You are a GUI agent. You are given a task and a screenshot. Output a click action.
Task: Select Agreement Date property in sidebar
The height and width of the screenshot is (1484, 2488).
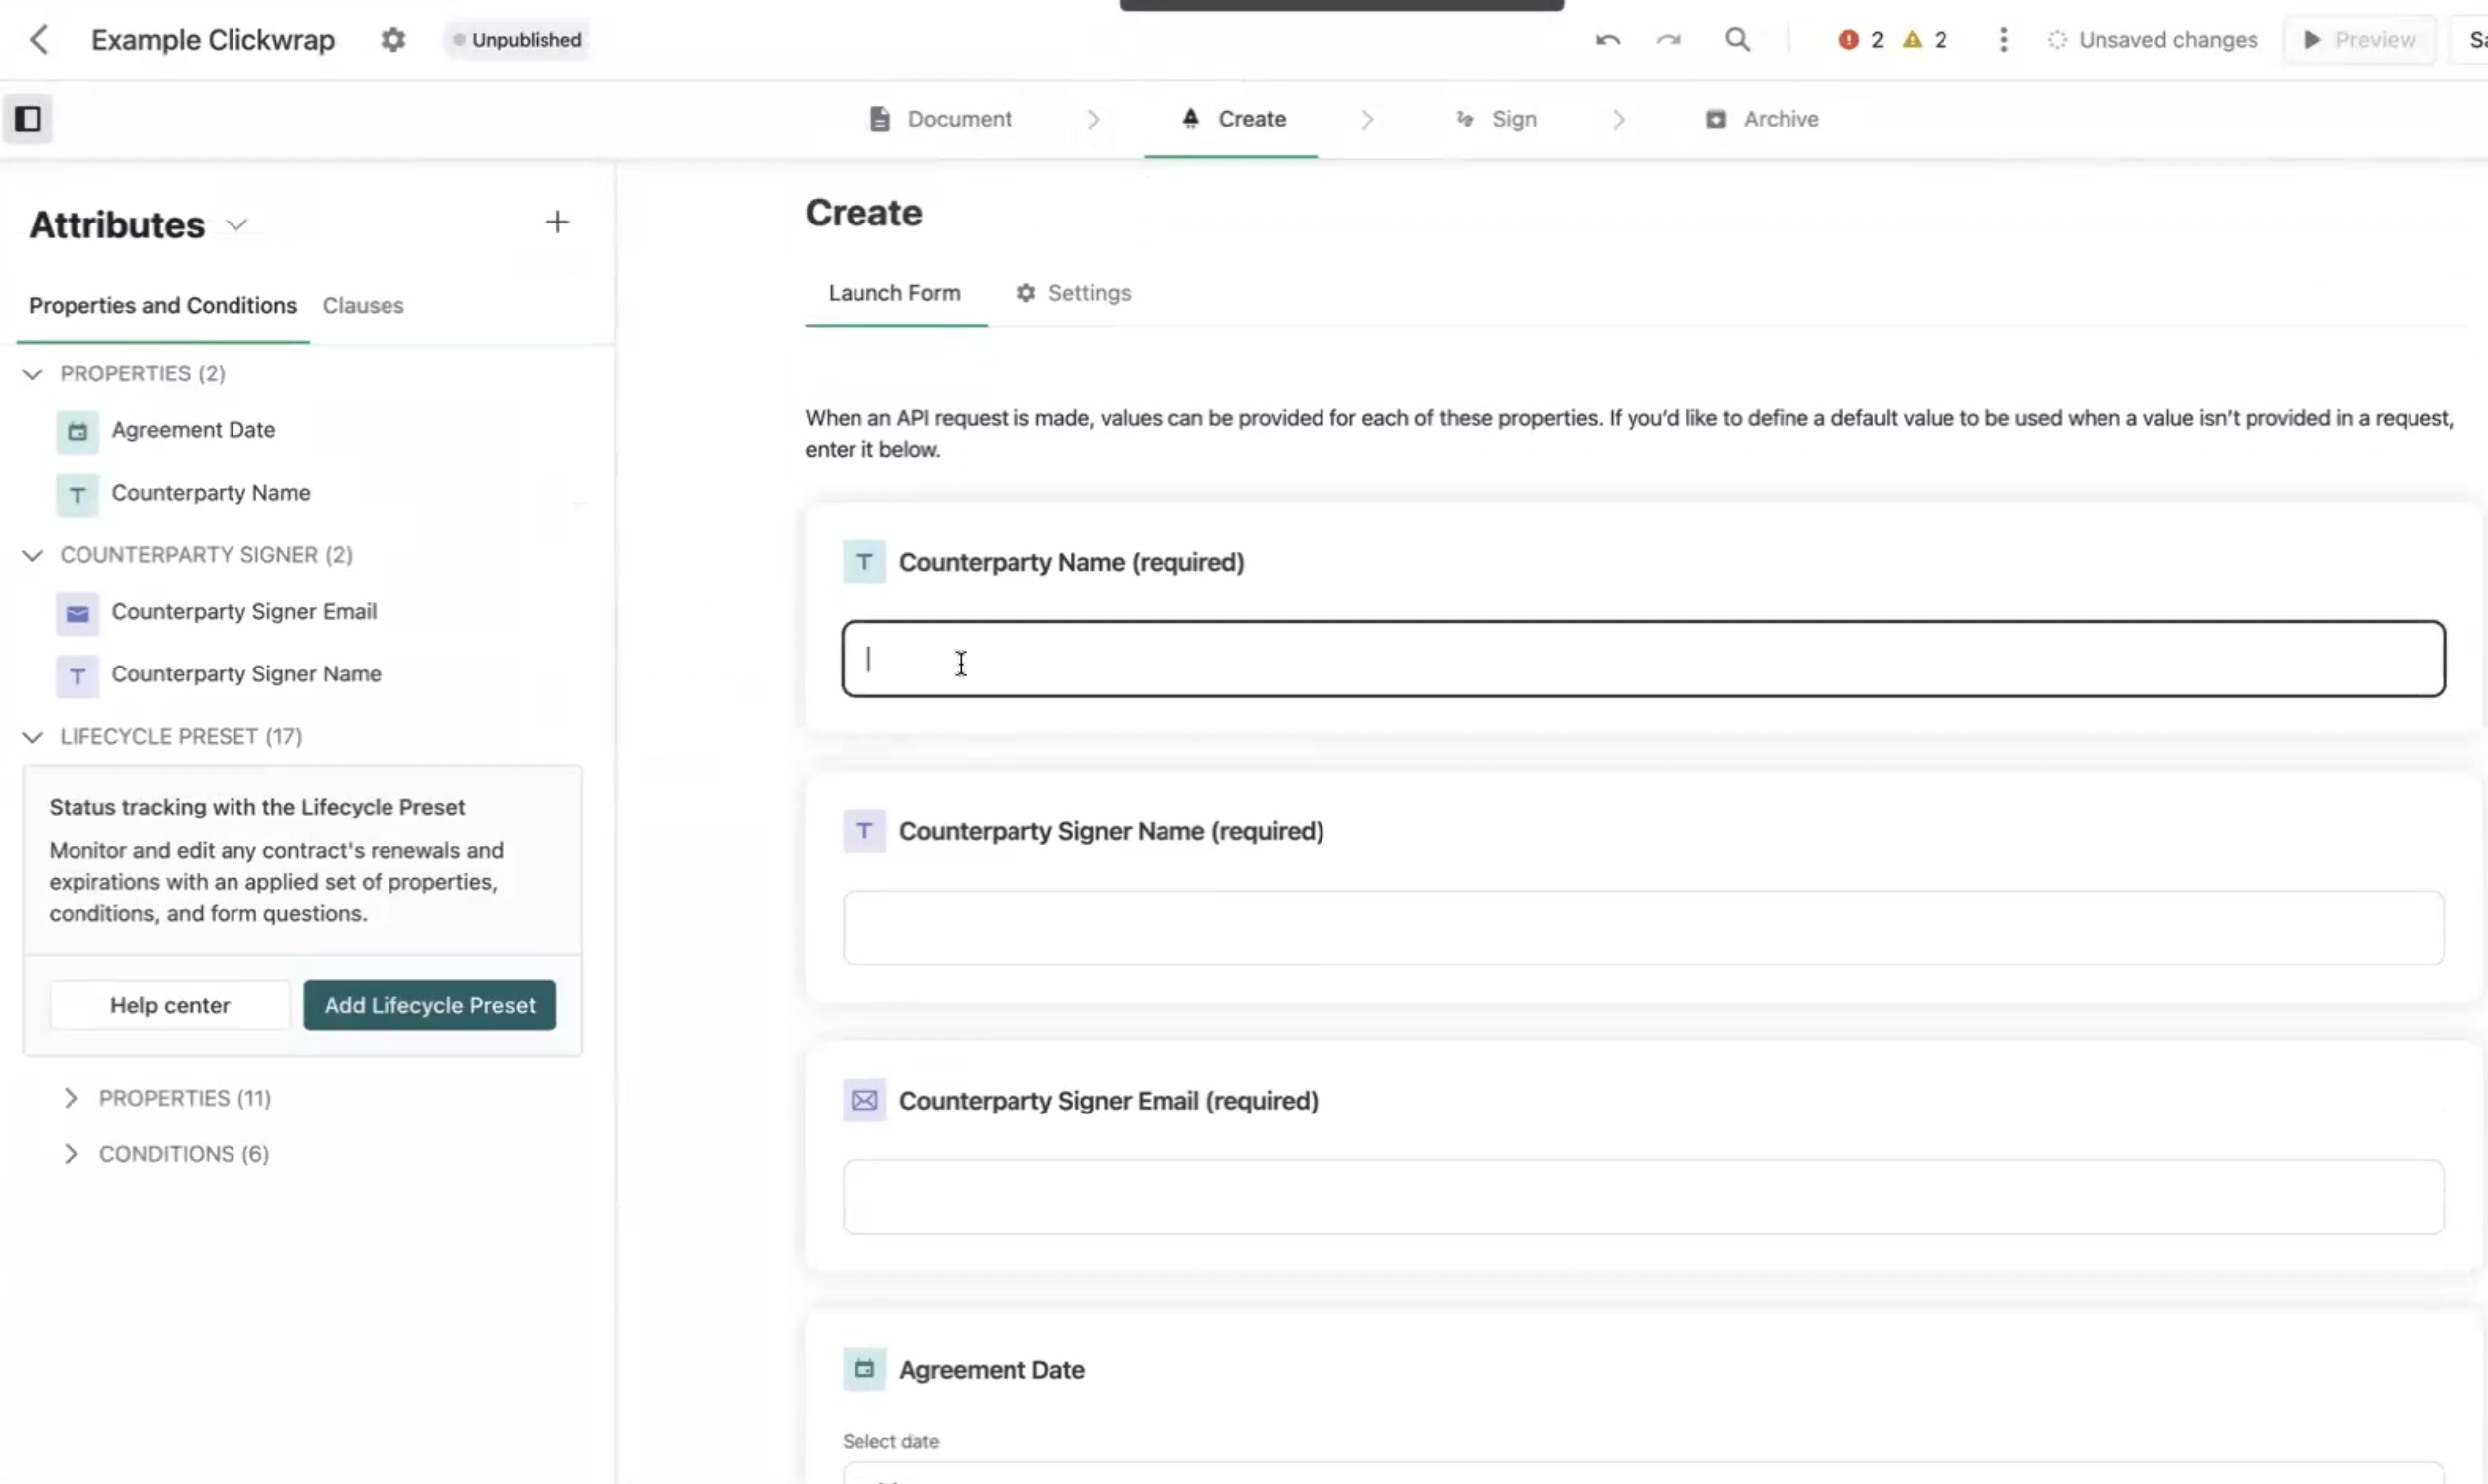coord(194,431)
